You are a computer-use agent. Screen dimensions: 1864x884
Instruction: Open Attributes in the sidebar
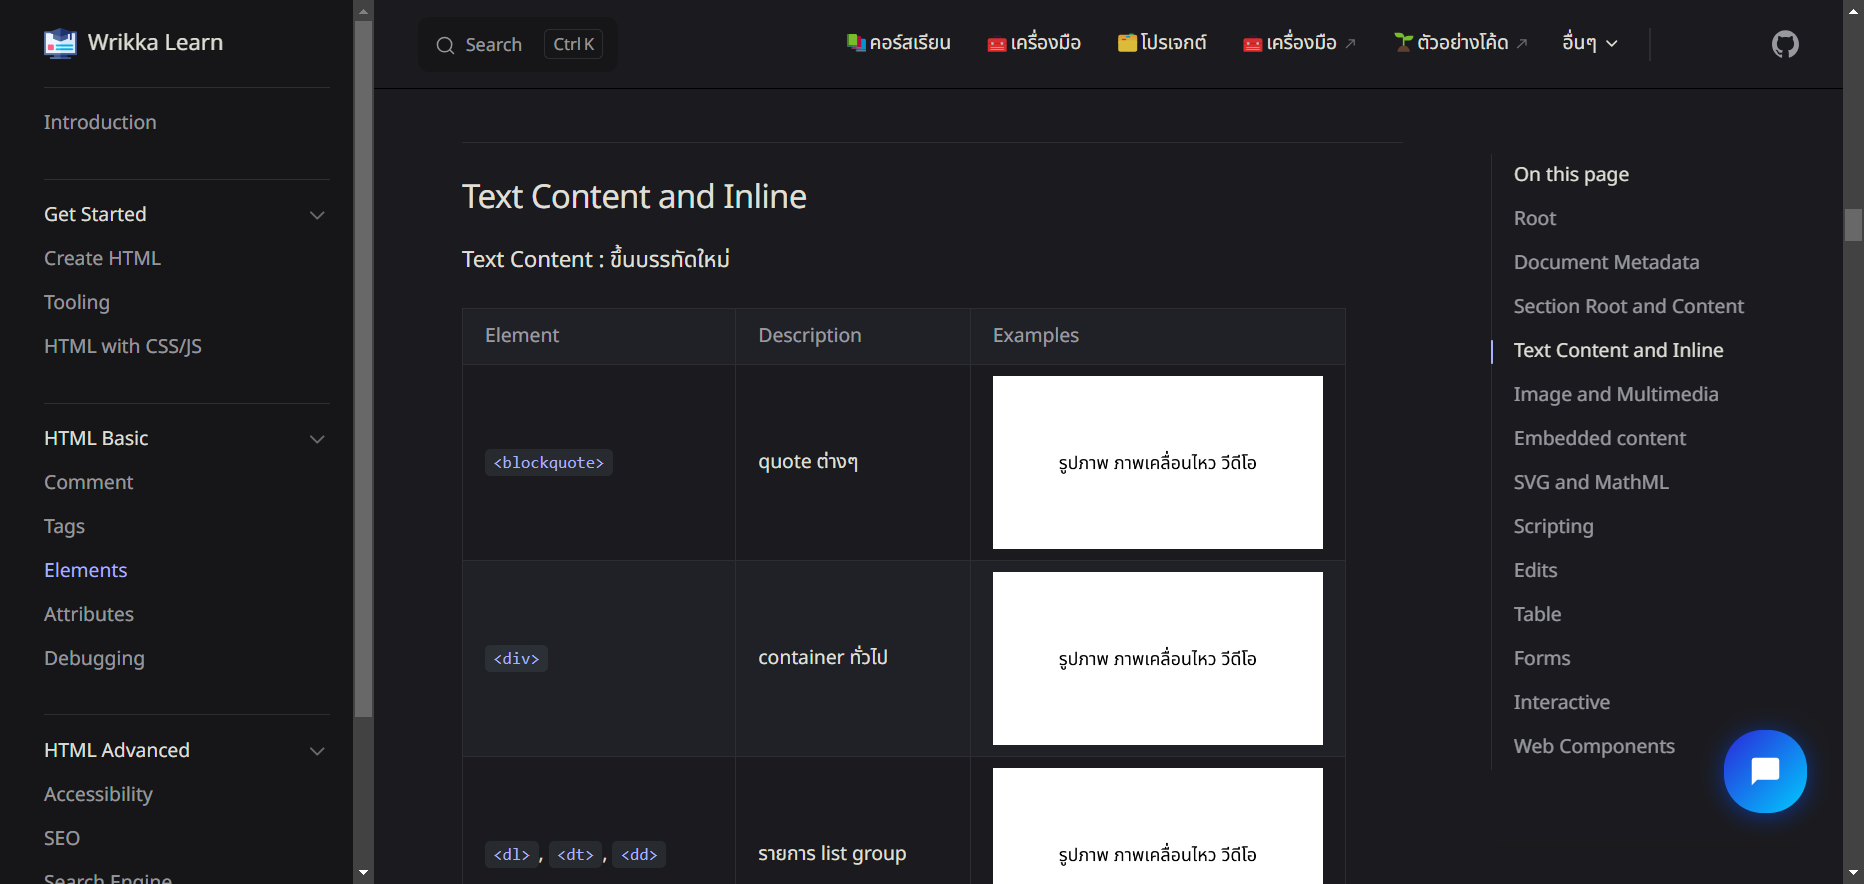coord(89,614)
